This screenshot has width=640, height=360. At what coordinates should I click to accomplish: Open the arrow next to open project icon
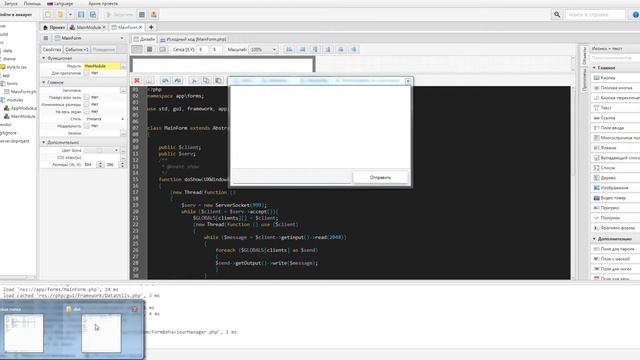click(70, 15)
